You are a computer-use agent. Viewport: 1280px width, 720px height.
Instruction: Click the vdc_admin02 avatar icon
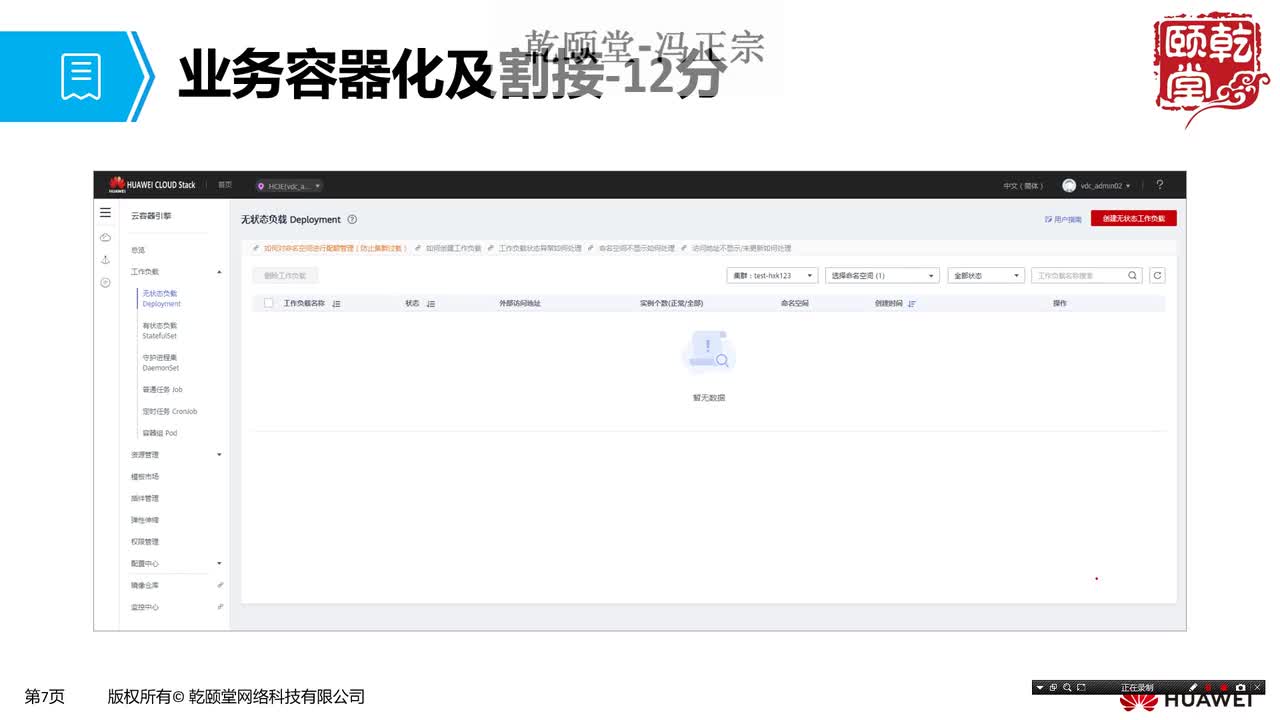(1069, 185)
